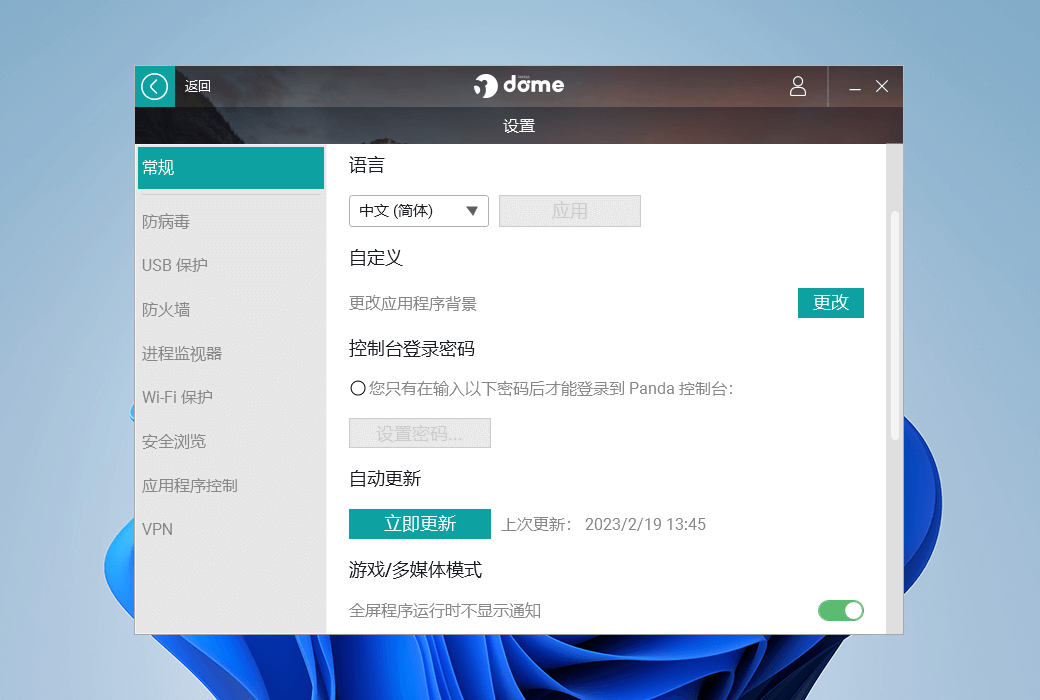Open the 防火墙 settings section

click(166, 310)
